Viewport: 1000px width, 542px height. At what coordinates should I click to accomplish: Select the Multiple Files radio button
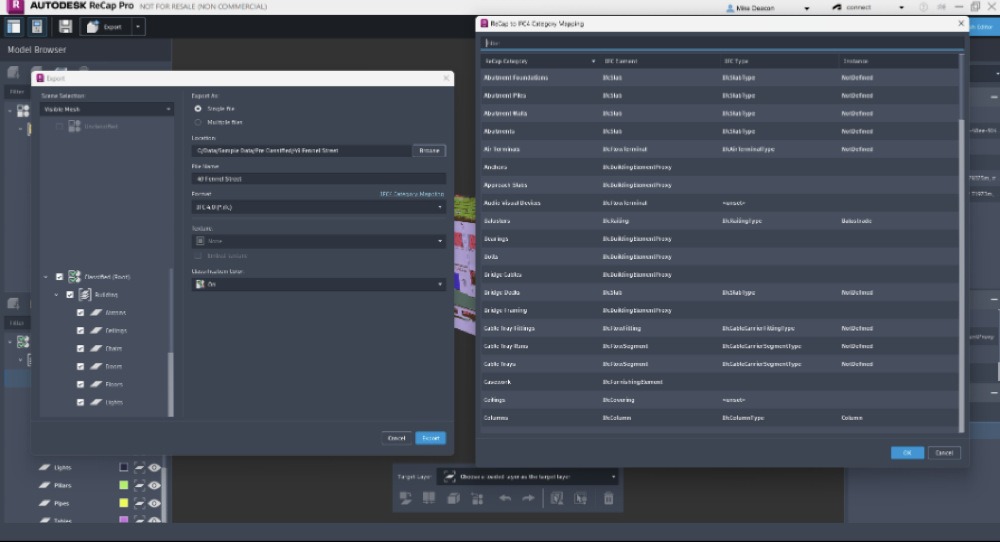(198, 122)
